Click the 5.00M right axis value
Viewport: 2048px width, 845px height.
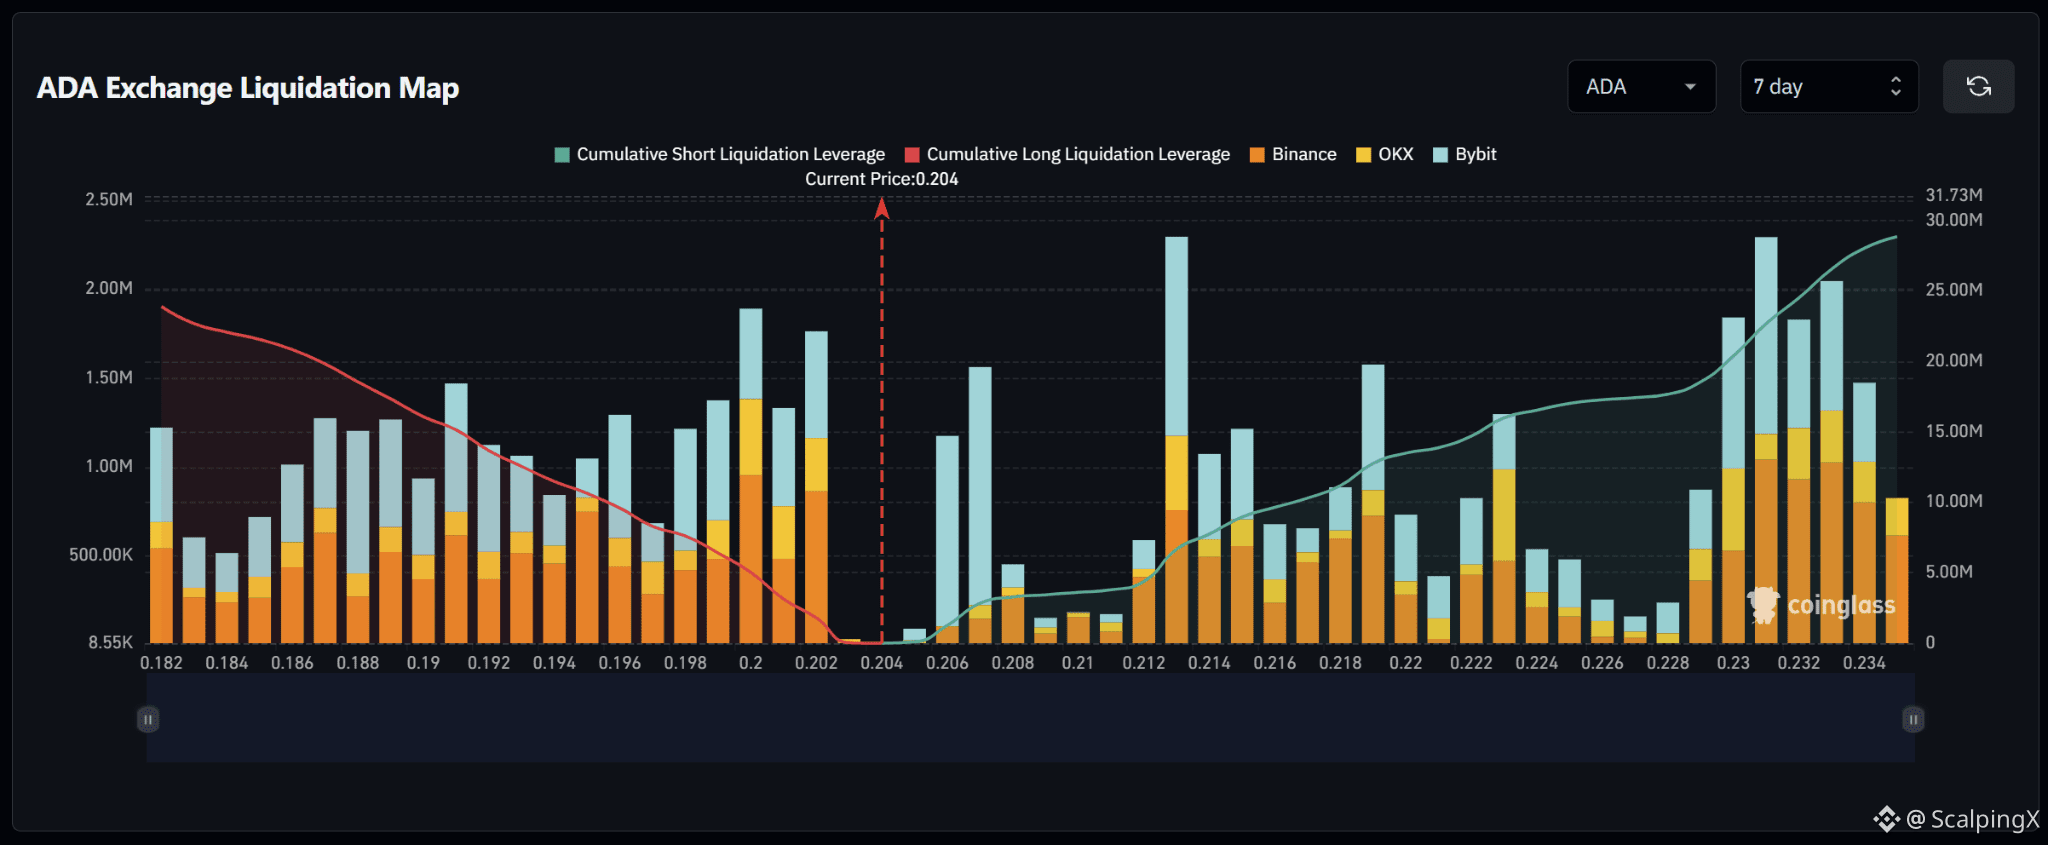pos(1949,572)
